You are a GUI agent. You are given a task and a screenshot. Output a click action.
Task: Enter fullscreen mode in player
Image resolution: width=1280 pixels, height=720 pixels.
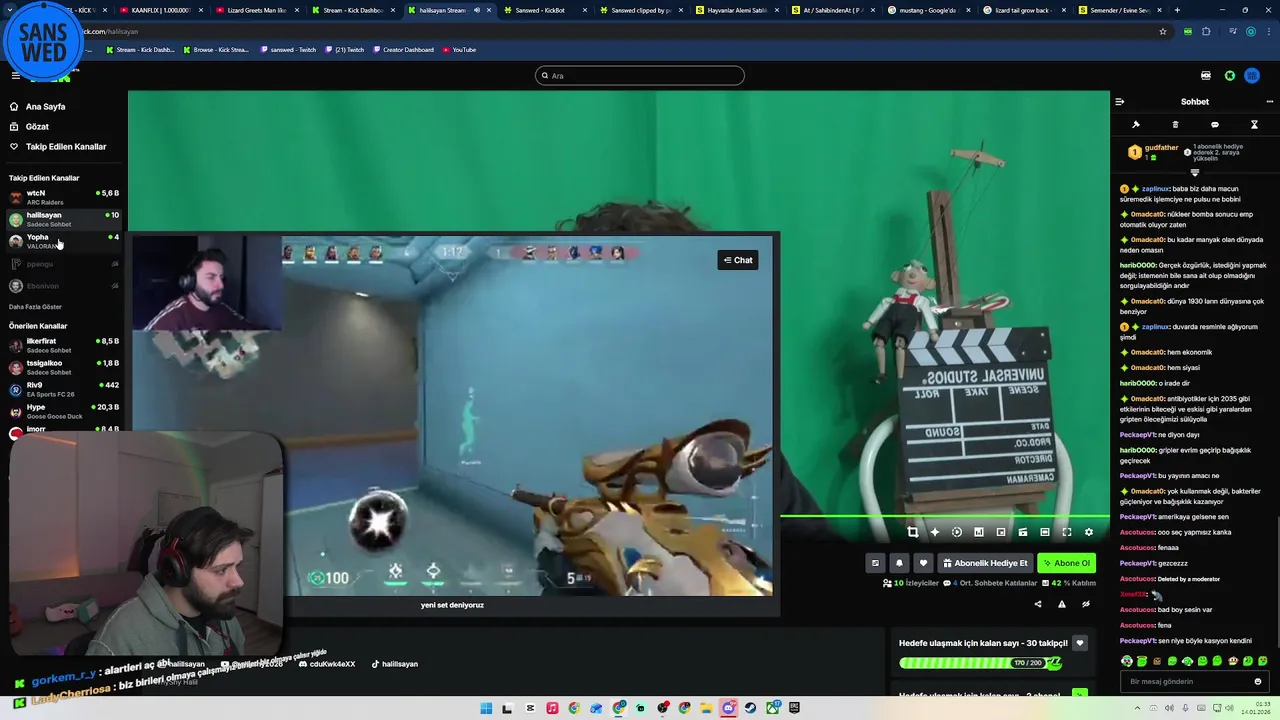[x=1067, y=532]
